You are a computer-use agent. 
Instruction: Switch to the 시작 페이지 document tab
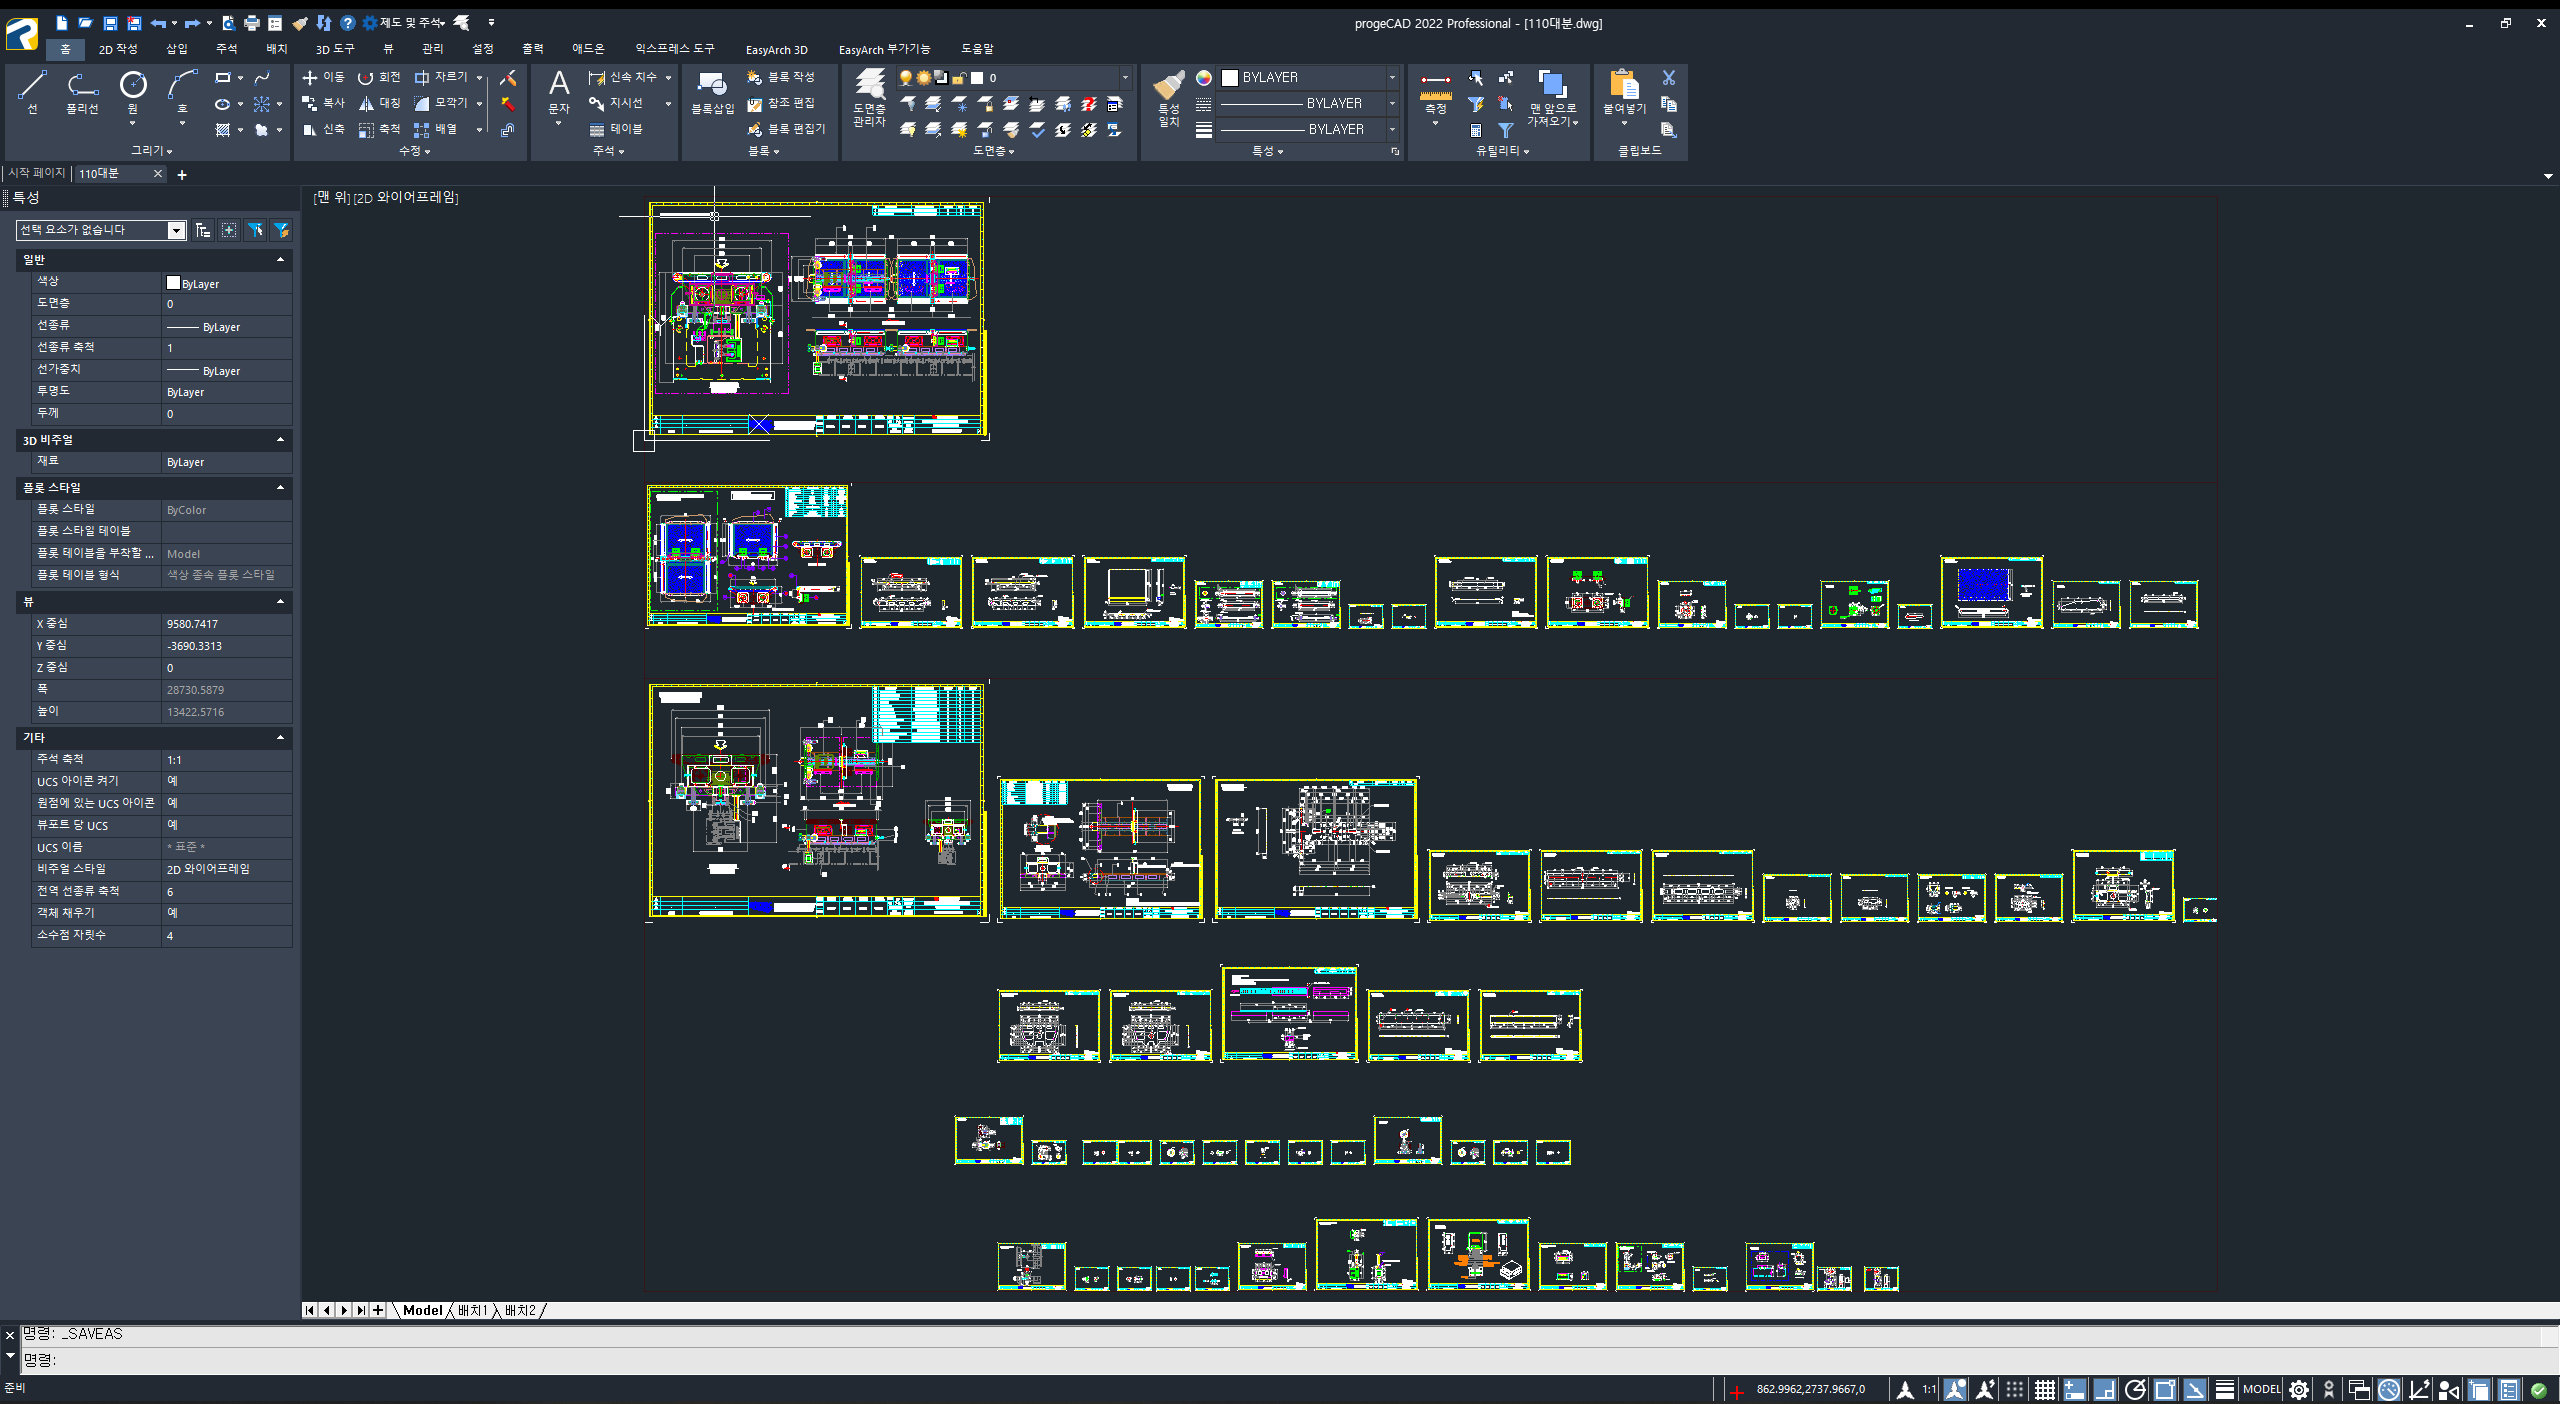(36, 173)
